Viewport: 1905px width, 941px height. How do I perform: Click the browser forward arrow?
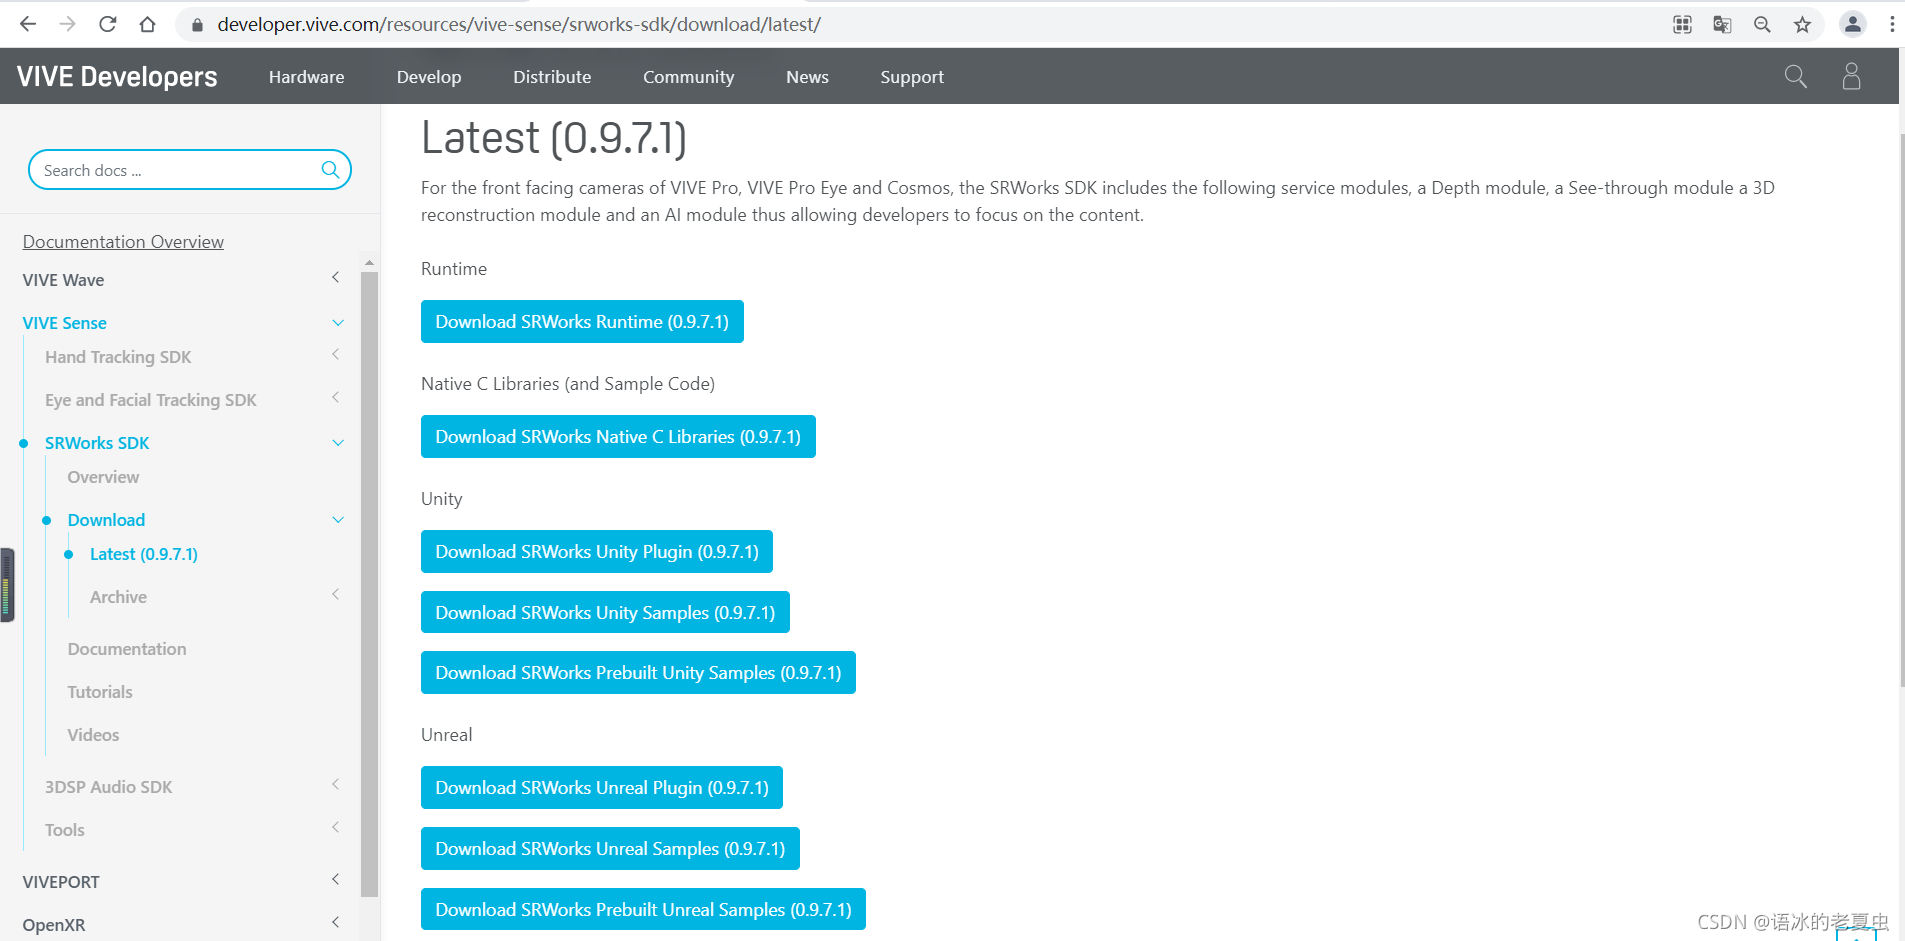click(x=67, y=24)
